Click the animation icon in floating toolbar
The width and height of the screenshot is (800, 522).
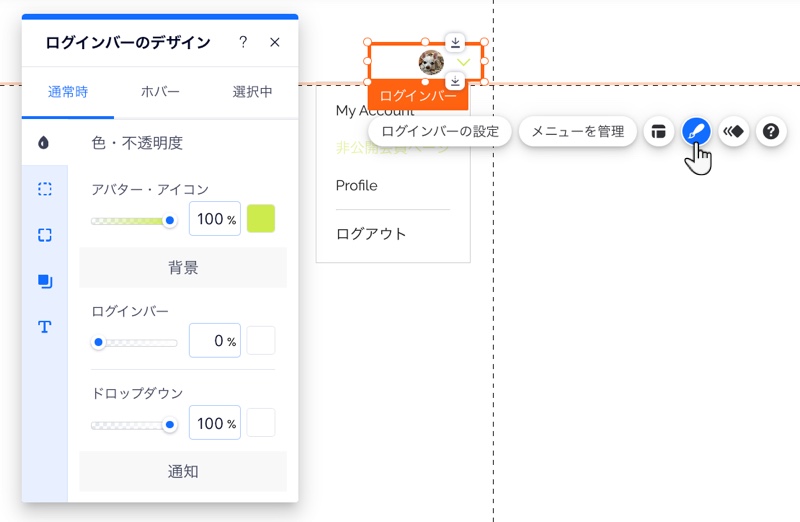[734, 132]
